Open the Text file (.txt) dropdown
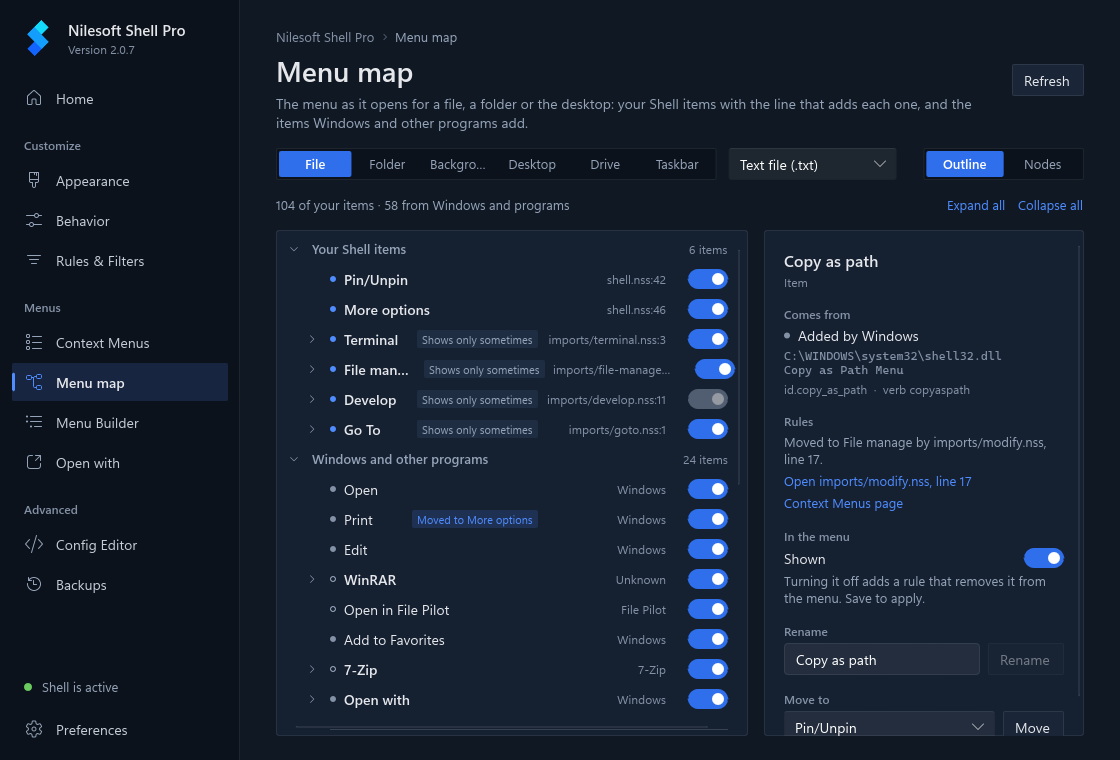This screenshot has height=760, width=1120. (x=812, y=164)
